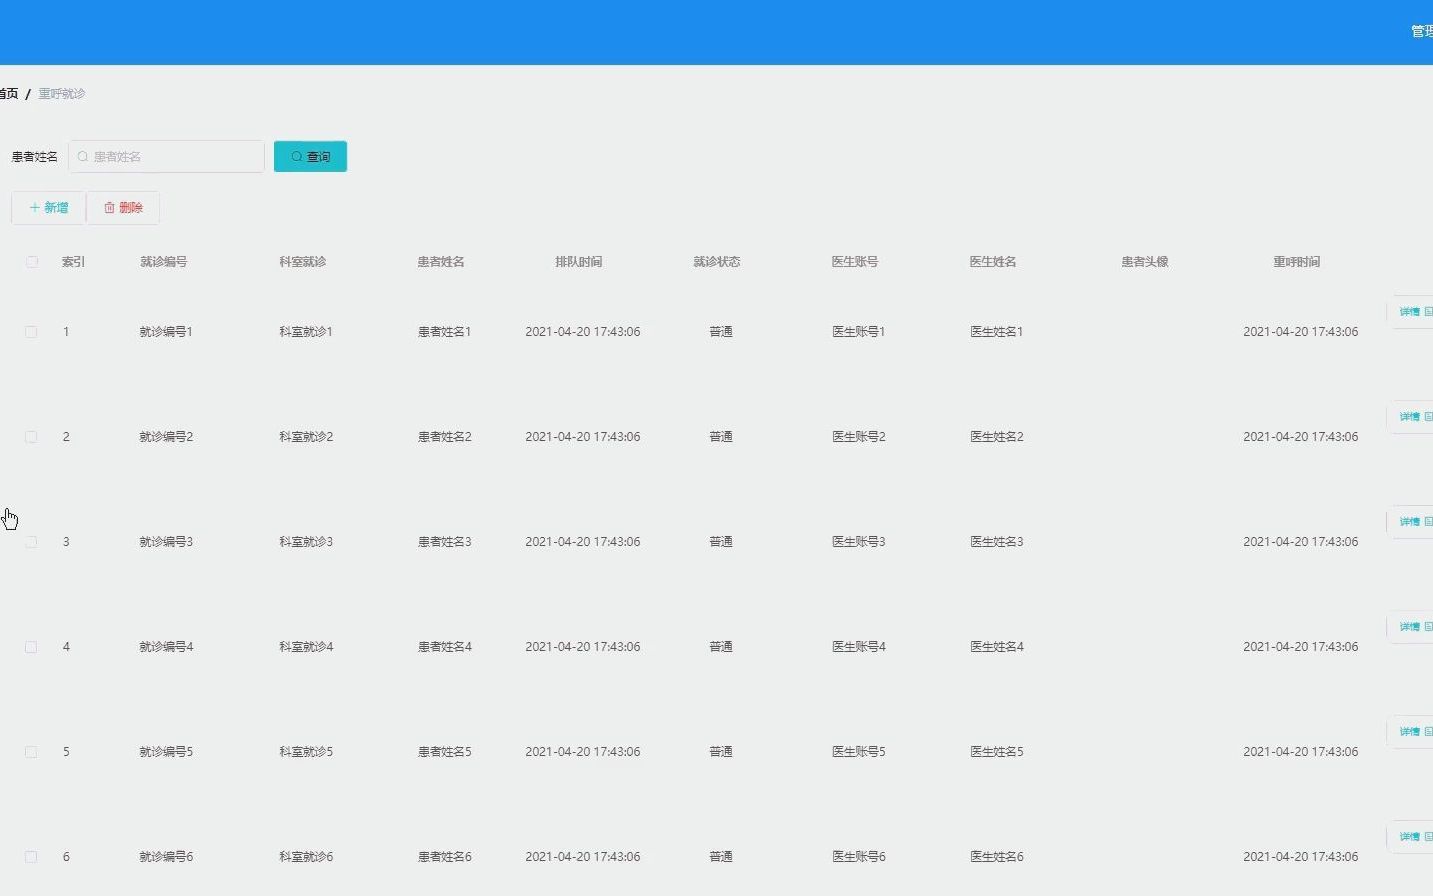Screen dimensions: 1433x896
Task: Select the cell 医生账号2
Action: tap(858, 437)
